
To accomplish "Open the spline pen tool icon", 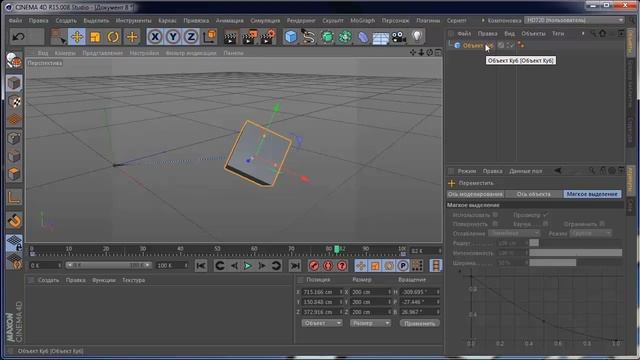I will [309, 37].
